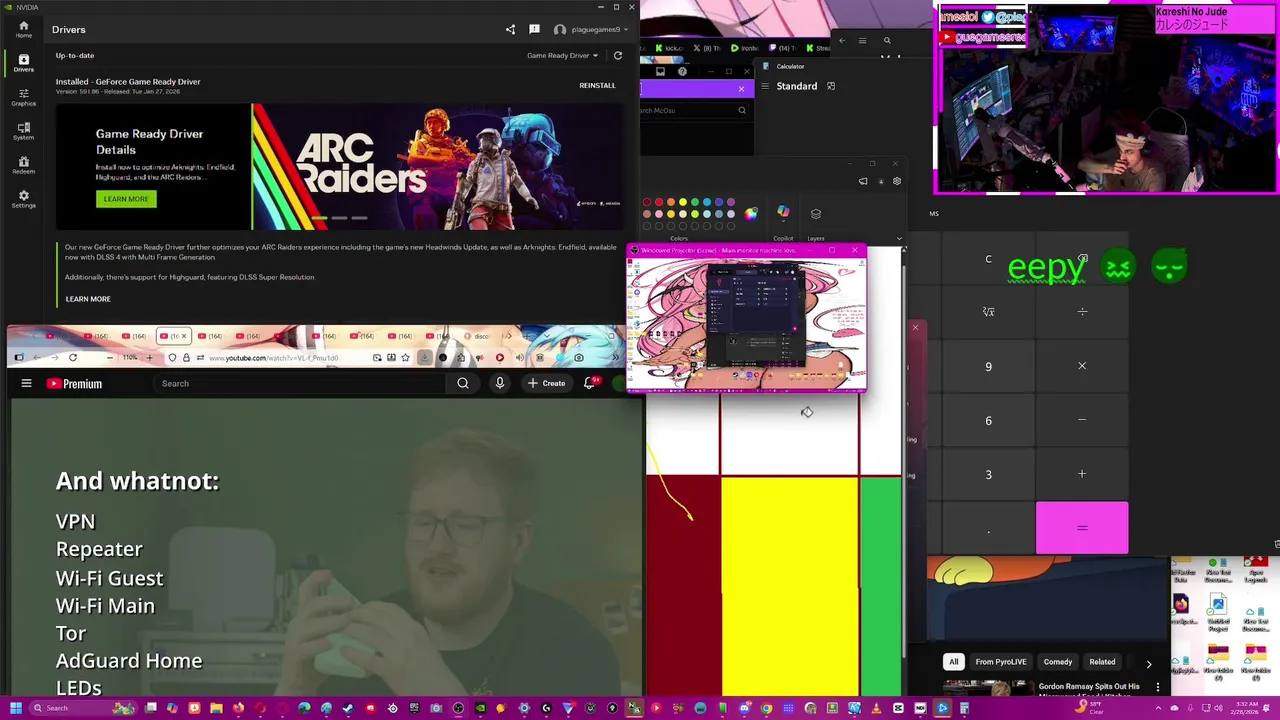Zoom in with Firefox plus button
This screenshot has width=1280, height=720.
click(149, 358)
